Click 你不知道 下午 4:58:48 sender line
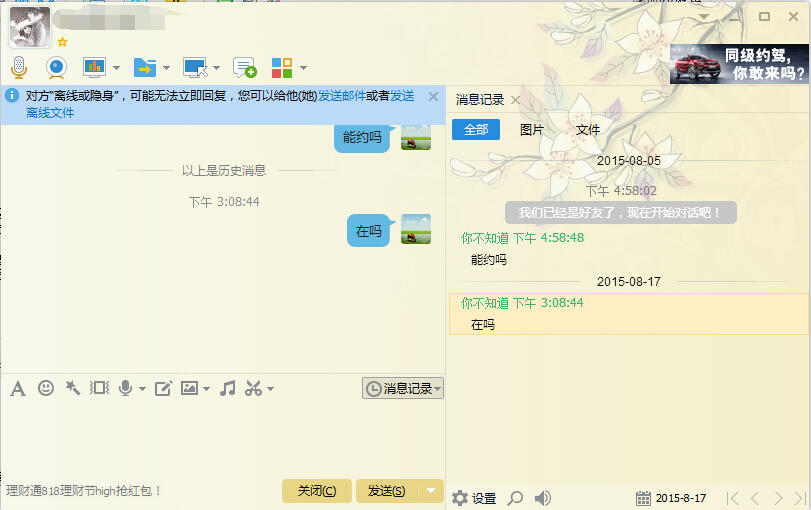The width and height of the screenshot is (811, 510). (522, 238)
